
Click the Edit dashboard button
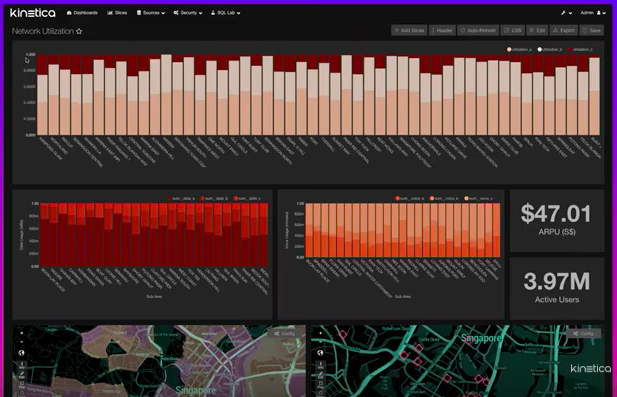click(537, 30)
